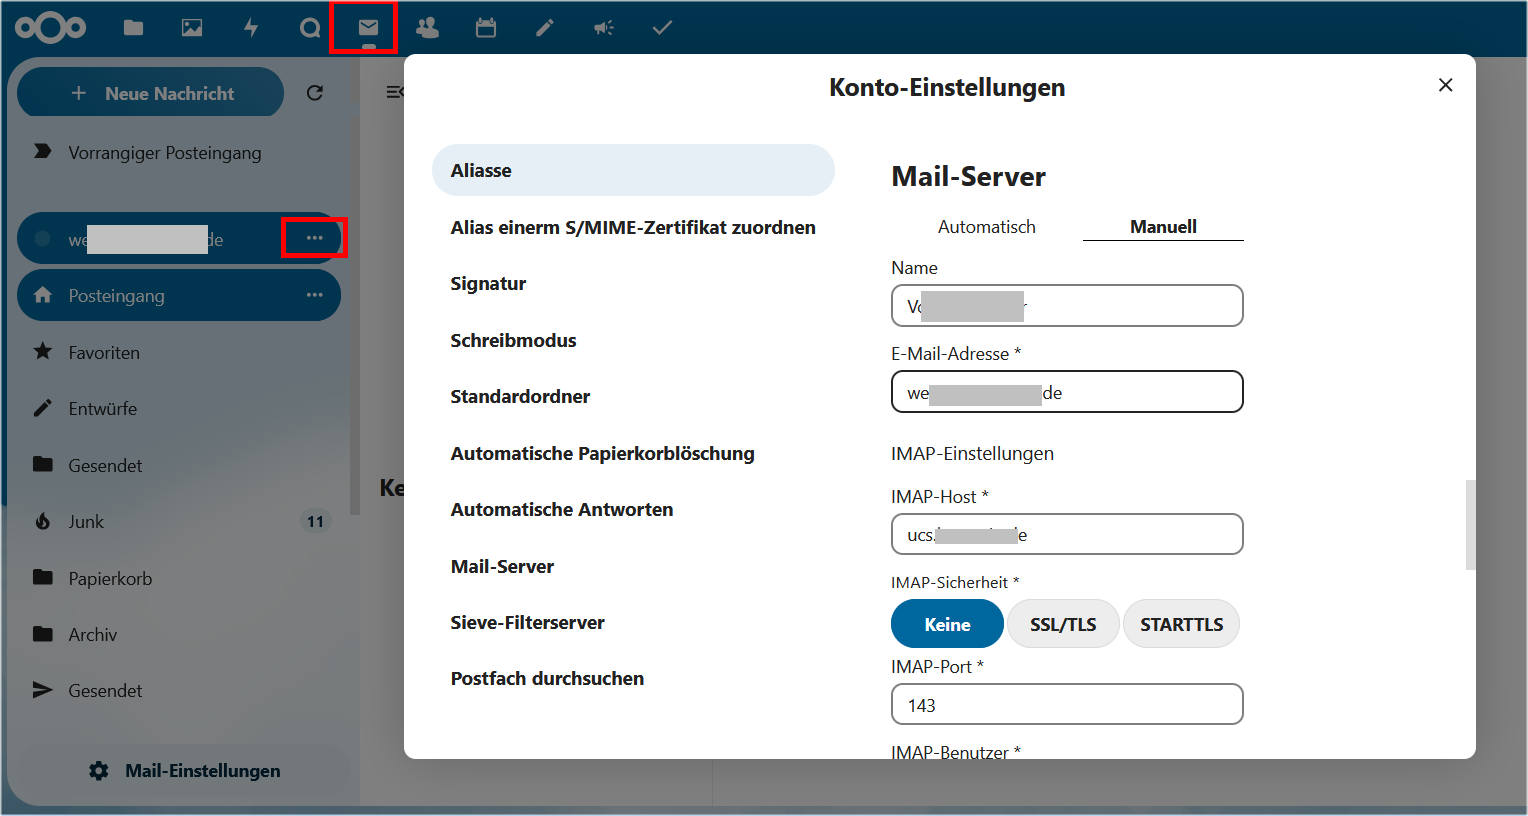Click the Neue Nachricht button

(152, 93)
